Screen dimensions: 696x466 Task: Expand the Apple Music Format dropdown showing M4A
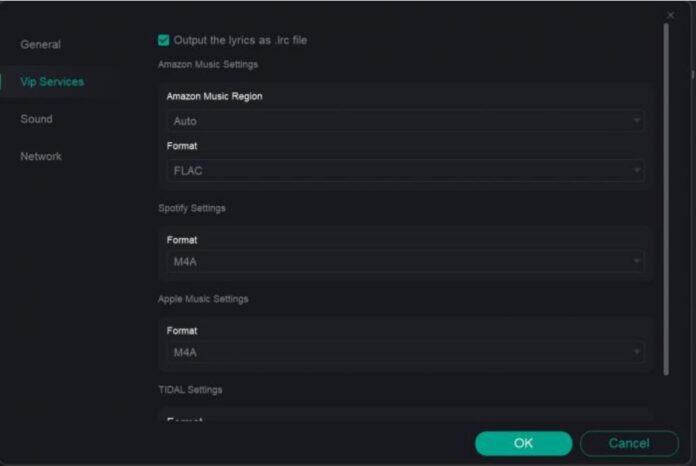(400, 352)
